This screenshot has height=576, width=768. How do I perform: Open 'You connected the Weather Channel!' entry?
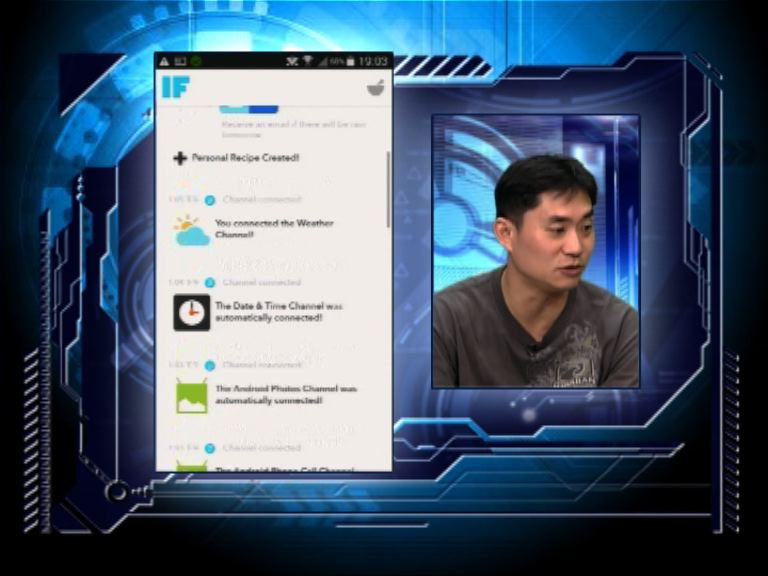pyautogui.click(x=274, y=229)
